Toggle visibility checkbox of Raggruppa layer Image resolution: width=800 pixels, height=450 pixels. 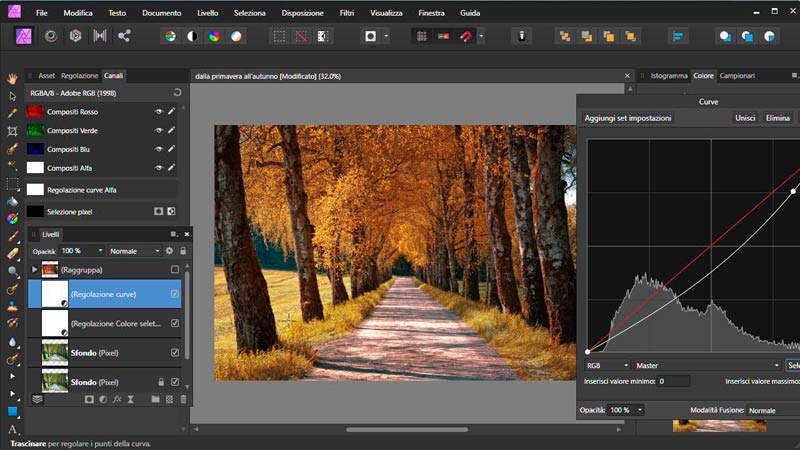(175, 269)
